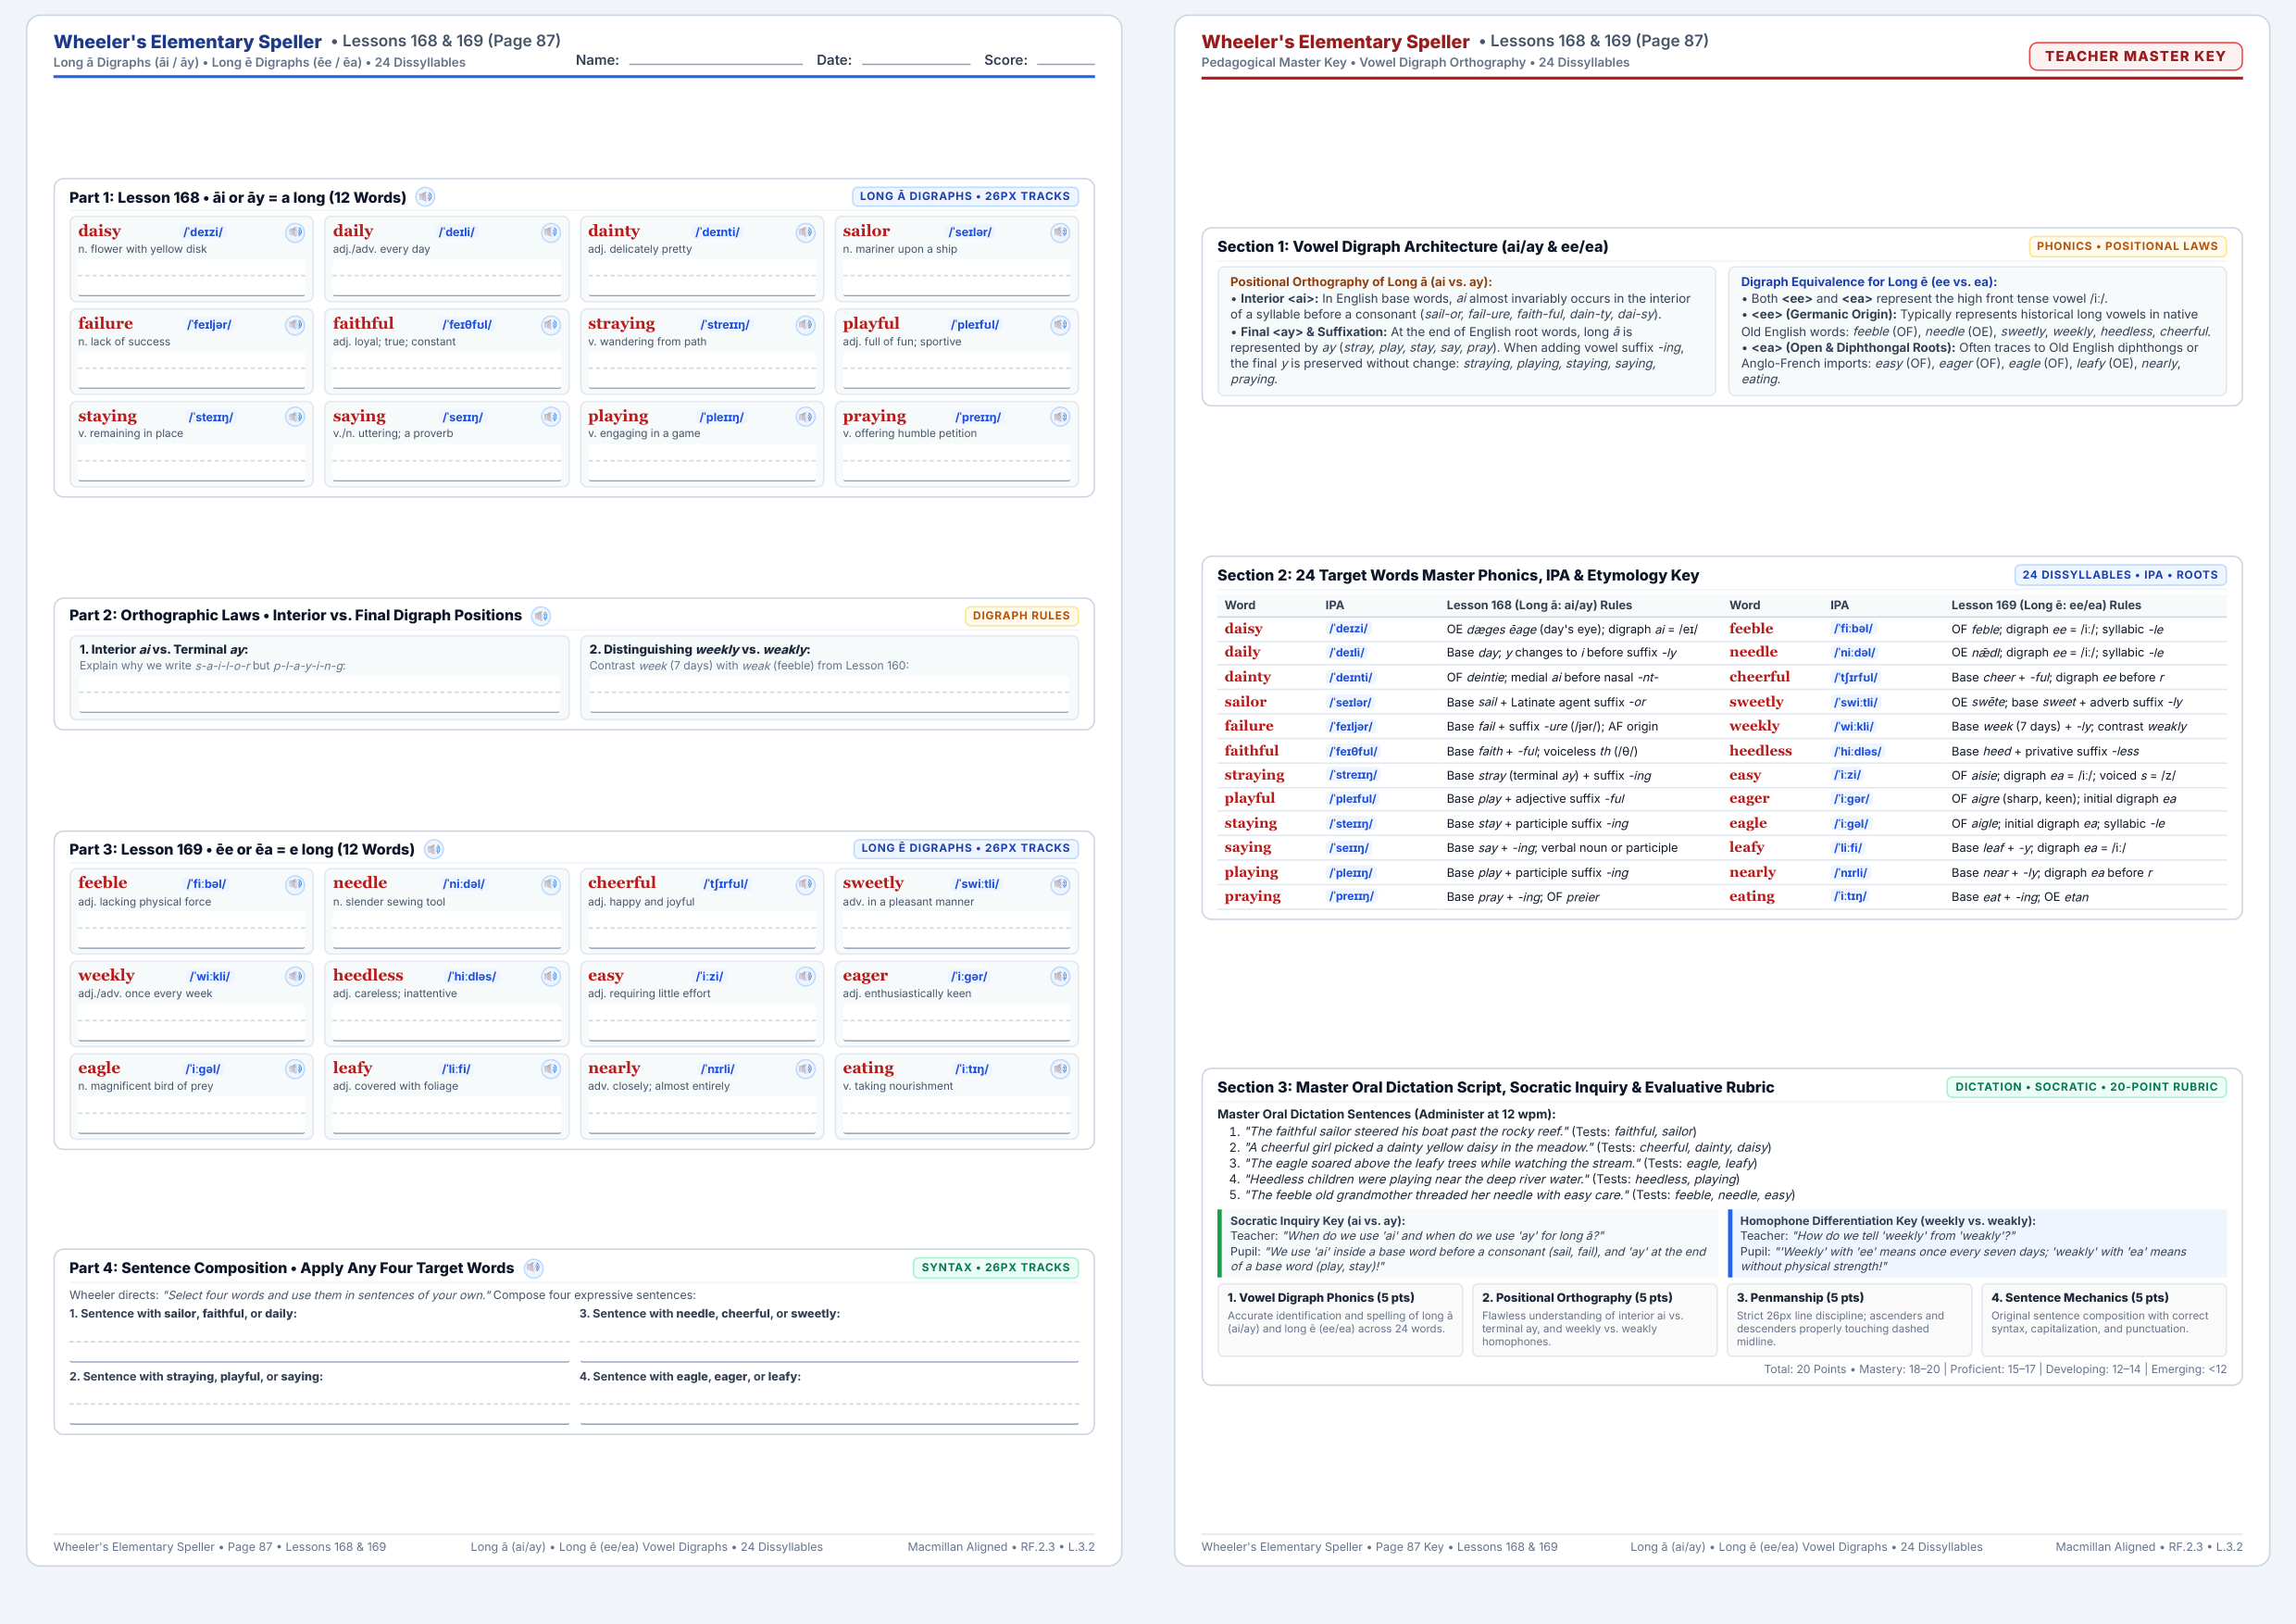Click the Phonics Positional Laws tag

[x=2127, y=246]
